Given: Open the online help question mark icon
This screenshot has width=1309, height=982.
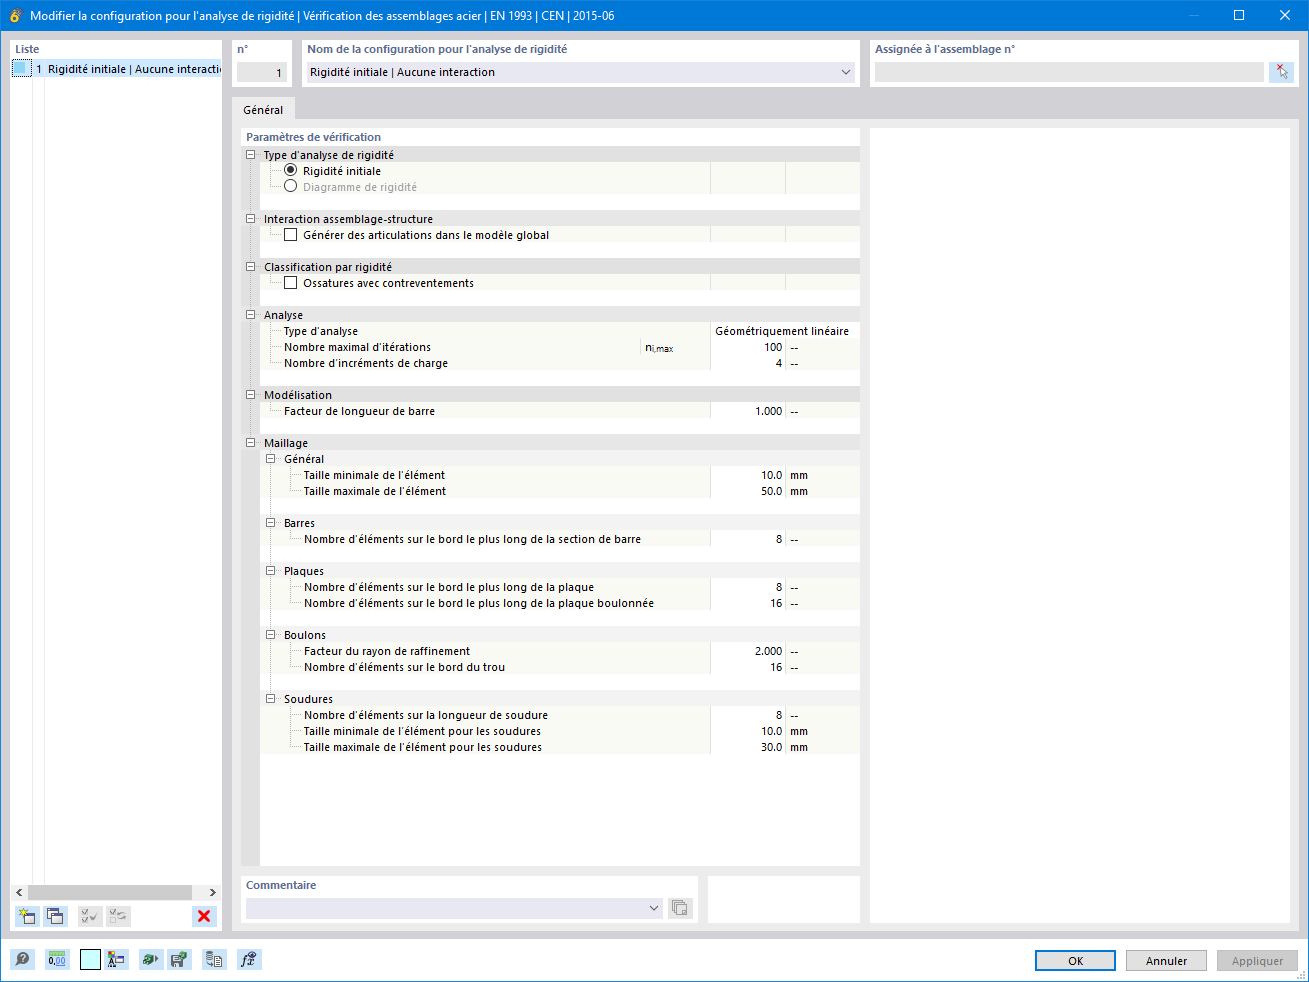Looking at the screenshot, I should 22,959.
